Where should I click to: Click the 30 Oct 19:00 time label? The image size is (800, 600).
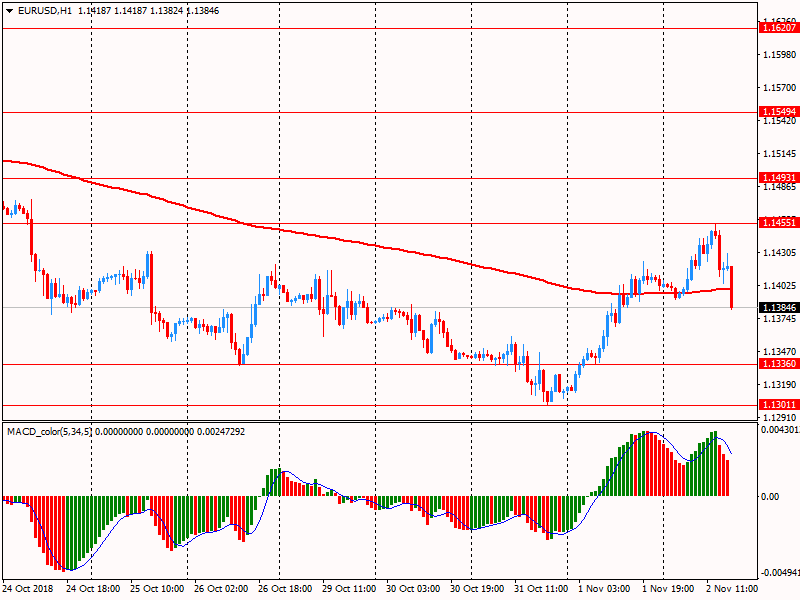pyautogui.click(x=477, y=588)
